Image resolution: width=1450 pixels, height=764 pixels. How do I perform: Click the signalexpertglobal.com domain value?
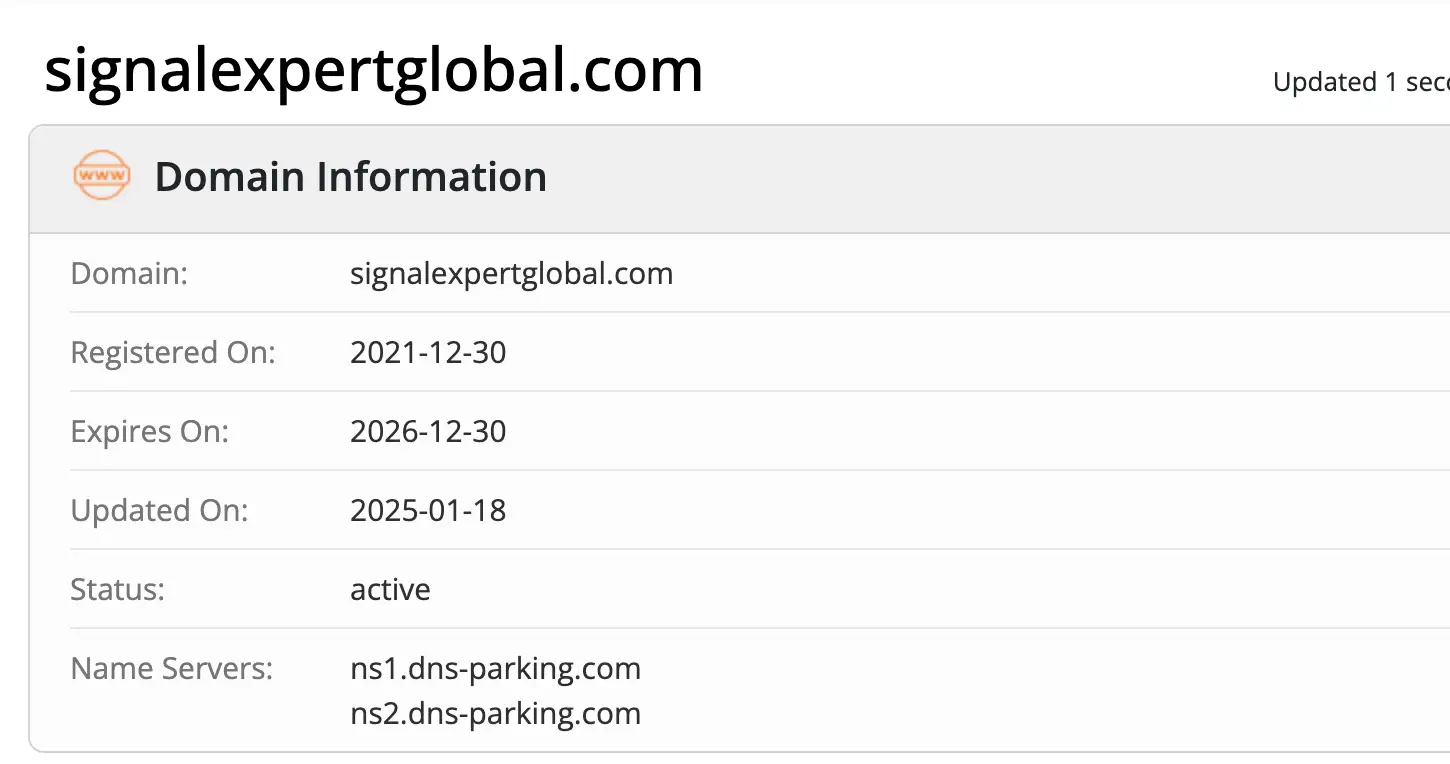point(511,273)
